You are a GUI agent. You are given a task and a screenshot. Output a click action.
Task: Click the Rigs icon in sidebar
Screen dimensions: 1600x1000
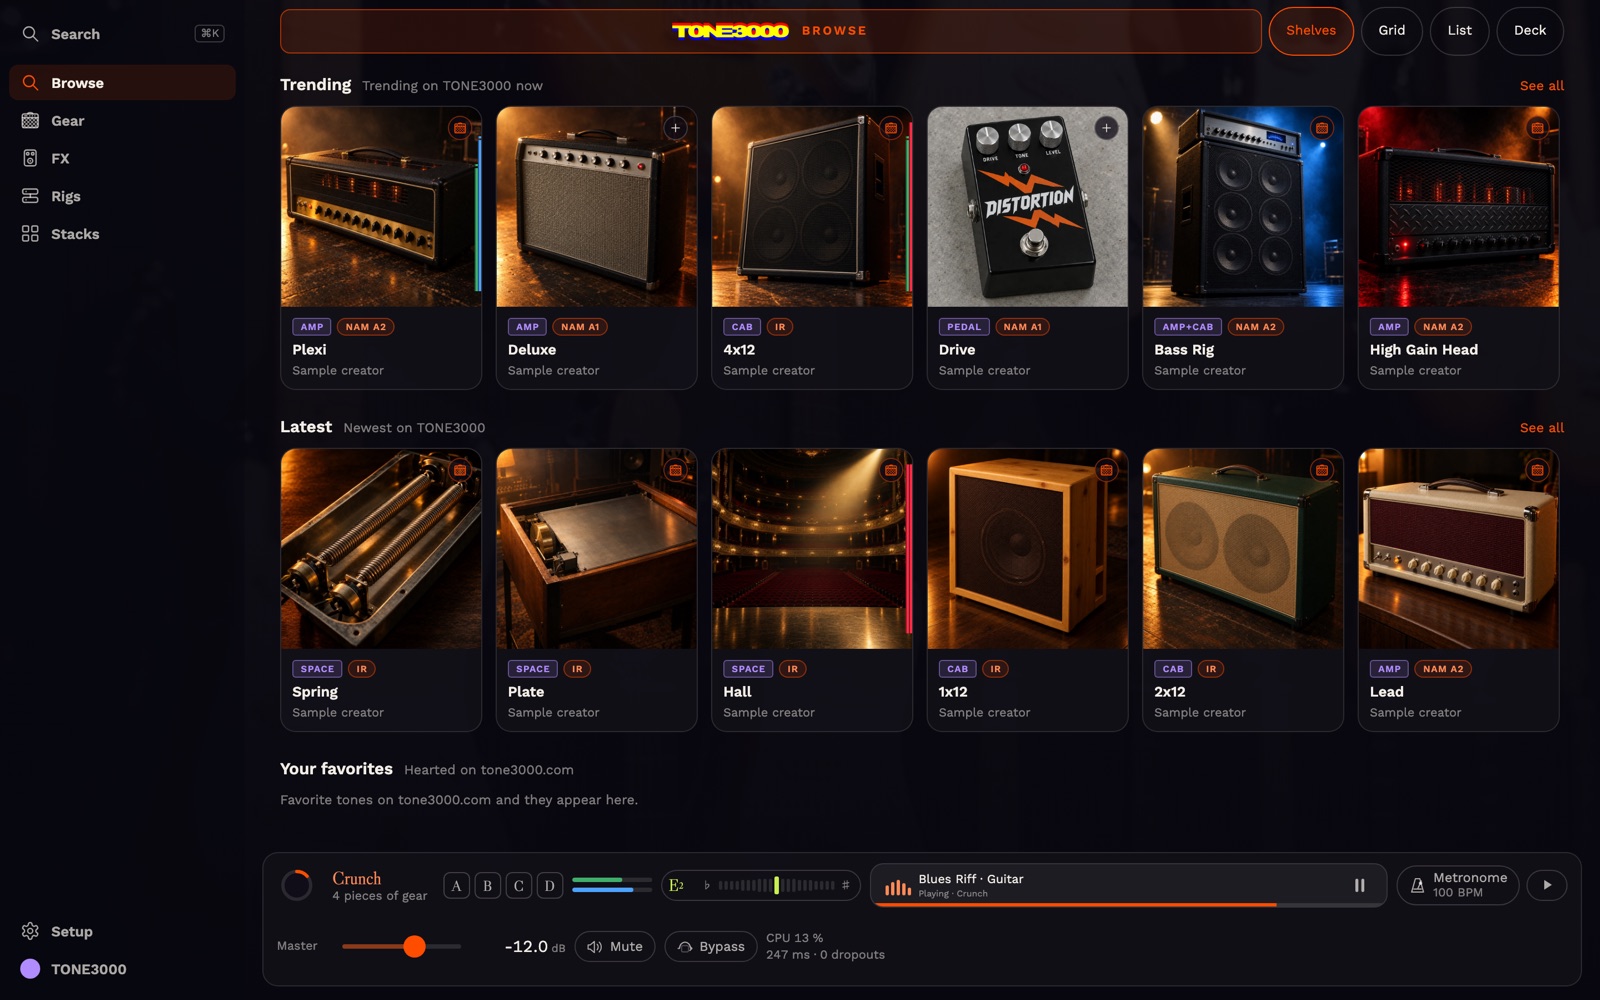point(31,196)
